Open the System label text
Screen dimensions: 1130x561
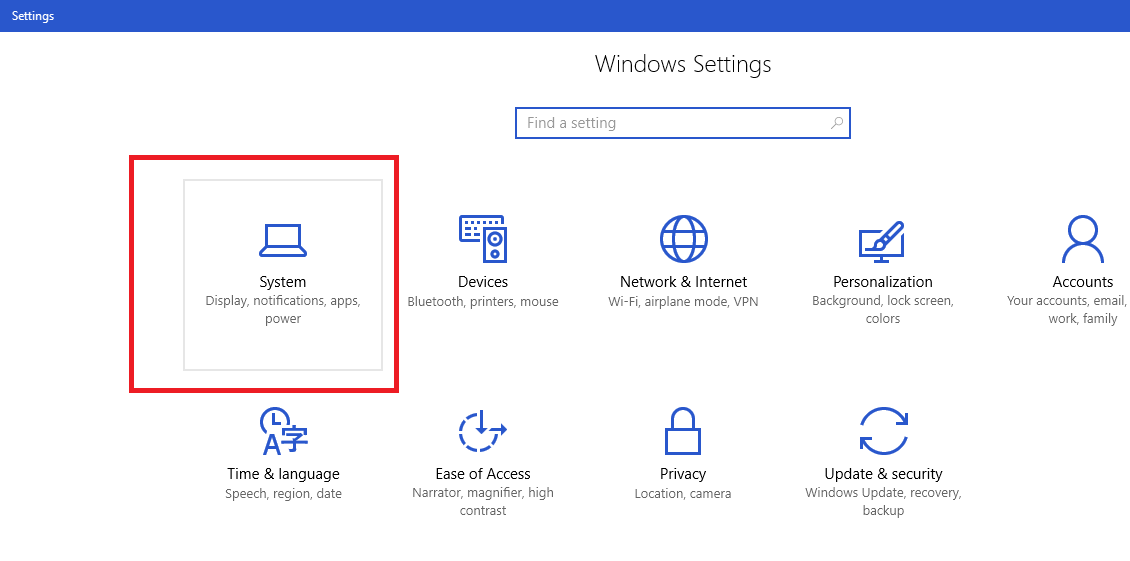282,282
